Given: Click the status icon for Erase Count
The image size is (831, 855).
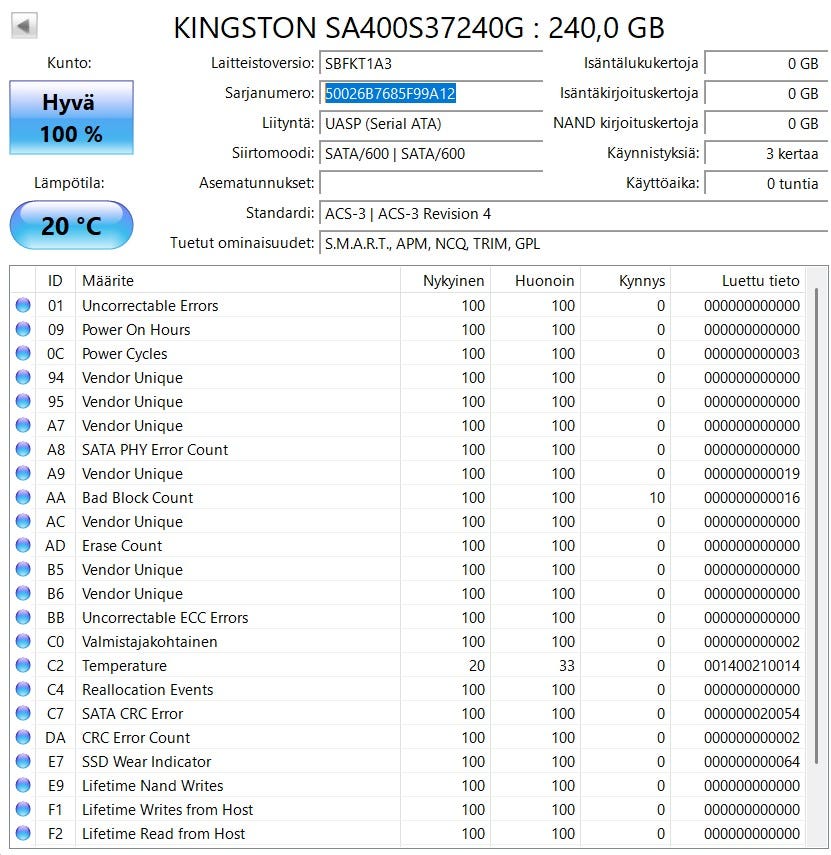Looking at the screenshot, I should tap(23, 545).
